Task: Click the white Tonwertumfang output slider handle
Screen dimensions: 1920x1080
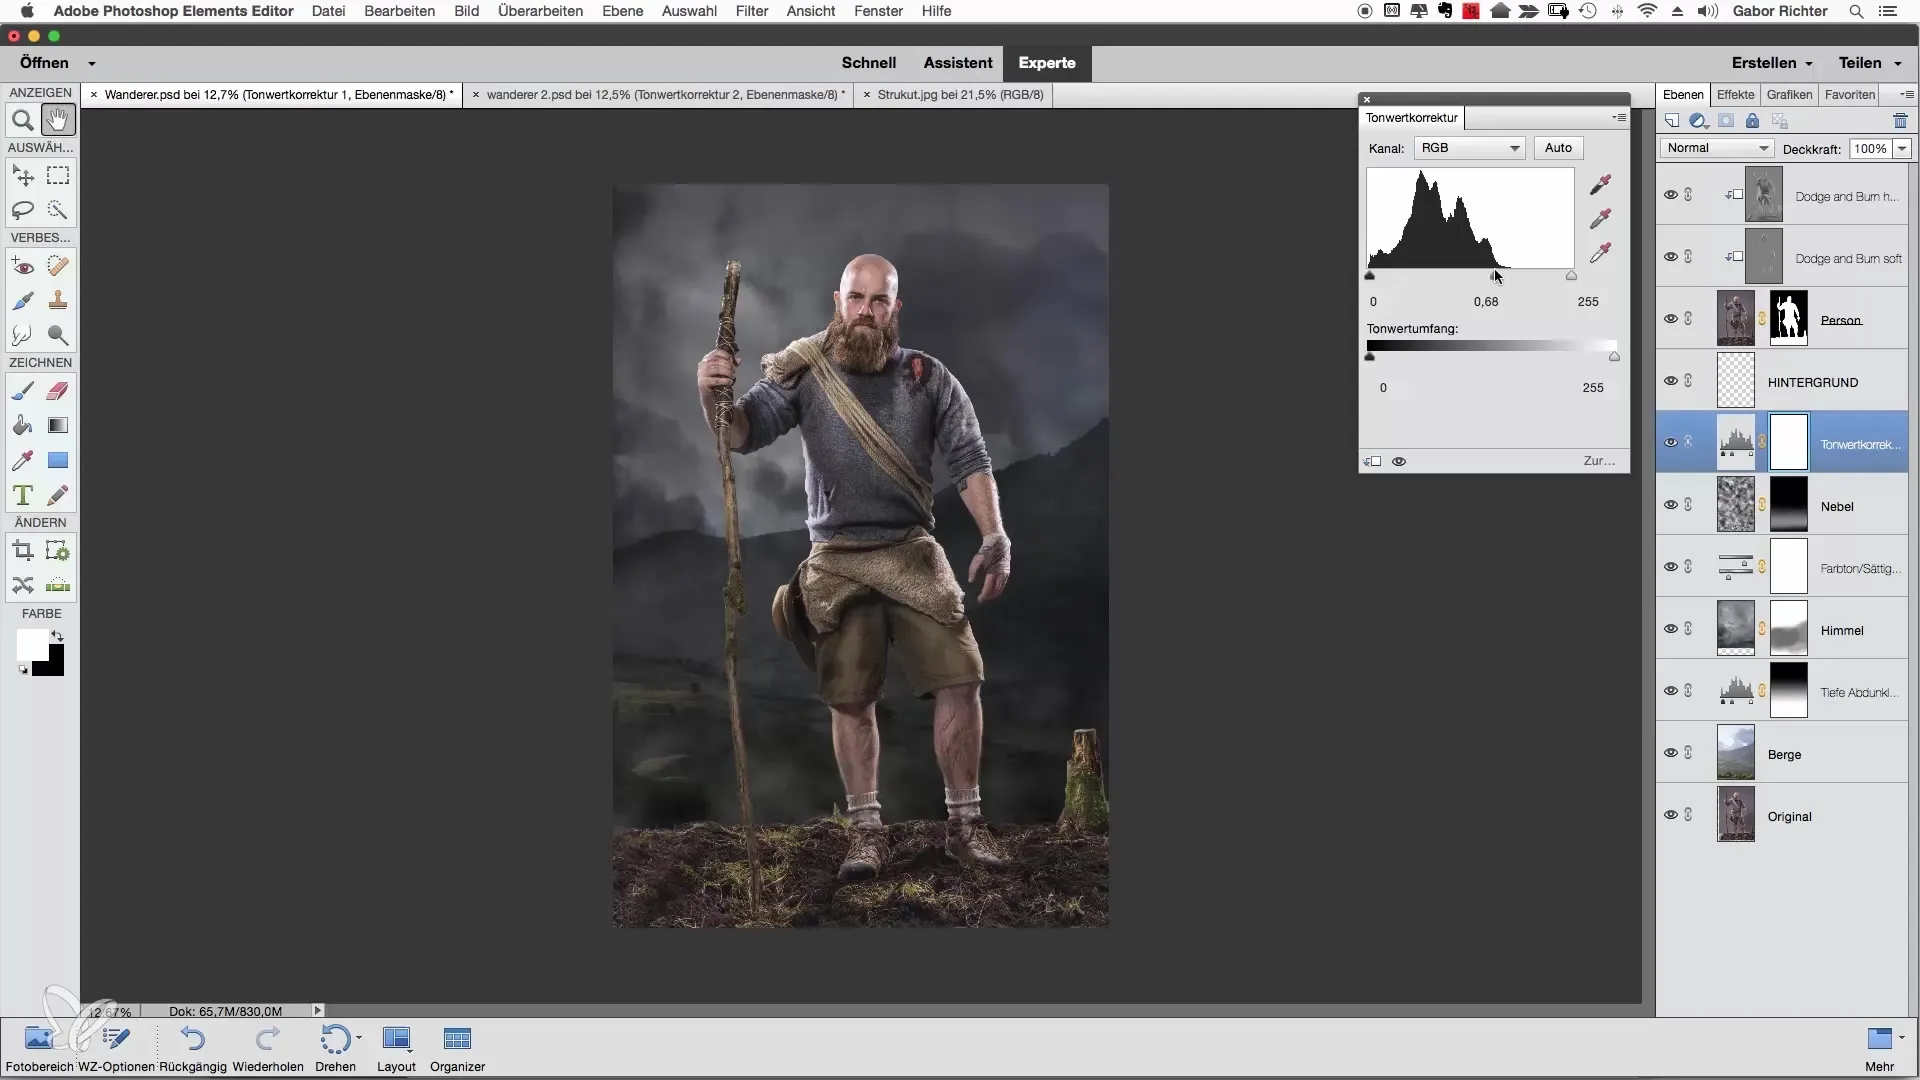Action: [1614, 356]
